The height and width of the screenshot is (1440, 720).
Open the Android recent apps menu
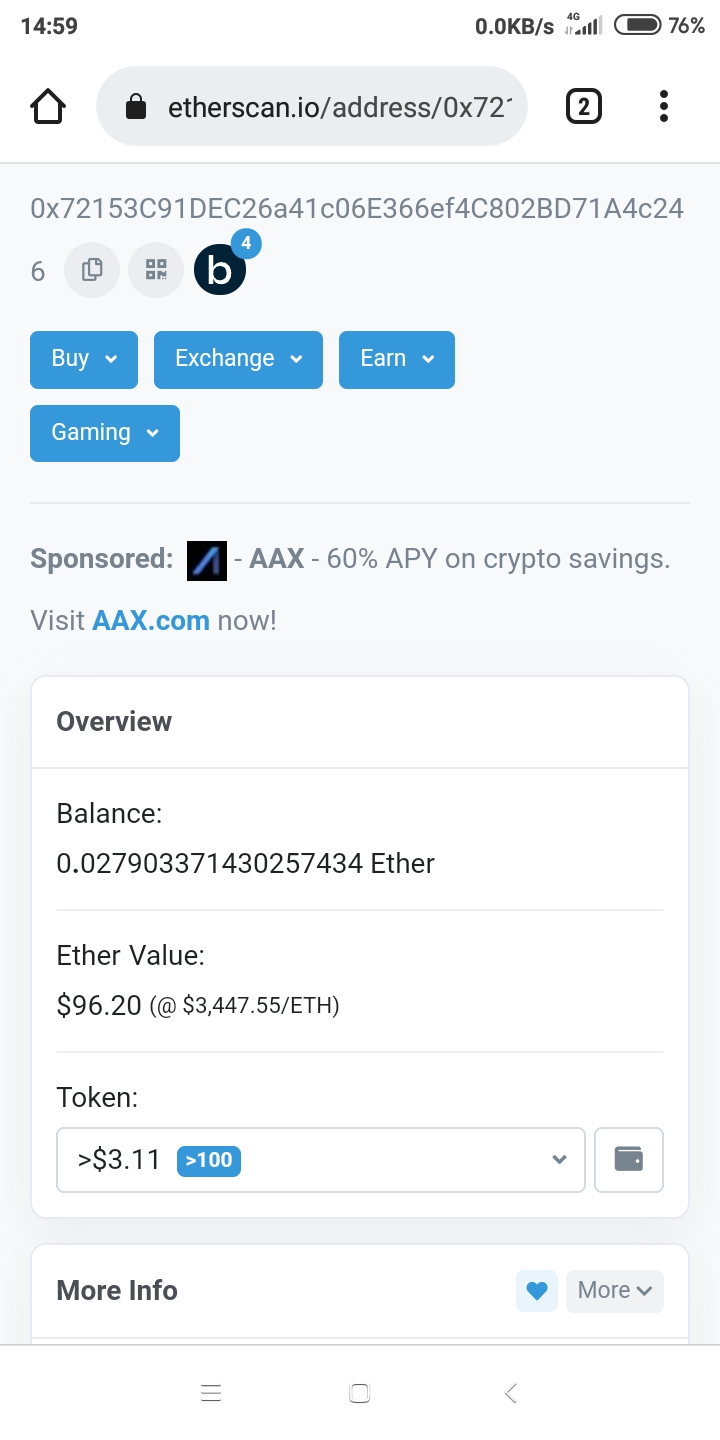[x=211, y=1393]
